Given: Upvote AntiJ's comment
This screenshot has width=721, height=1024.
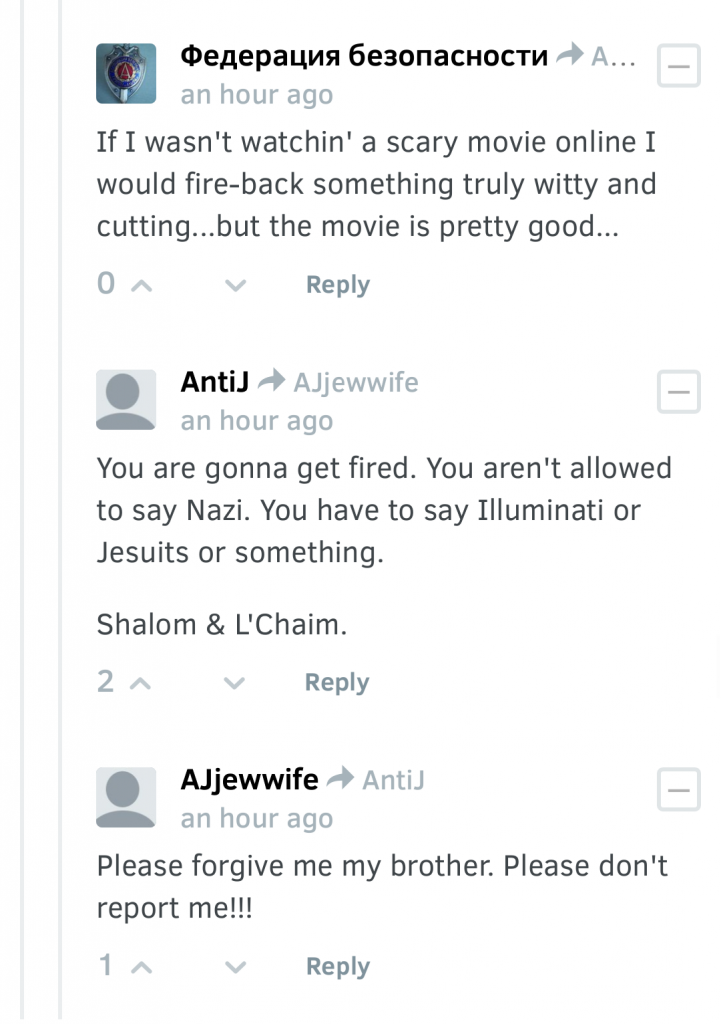Looking at the screenshot, I should [x=138, y=682].
